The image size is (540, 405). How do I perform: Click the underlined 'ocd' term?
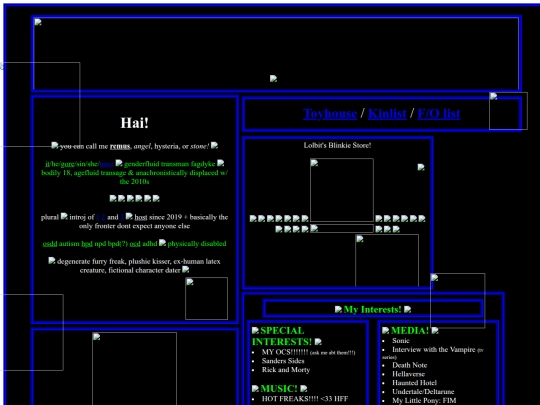click(135, 243)
